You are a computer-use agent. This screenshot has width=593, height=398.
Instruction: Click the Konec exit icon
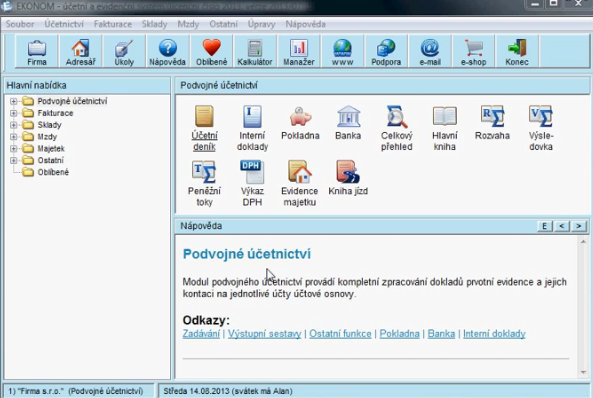(517, 52)
